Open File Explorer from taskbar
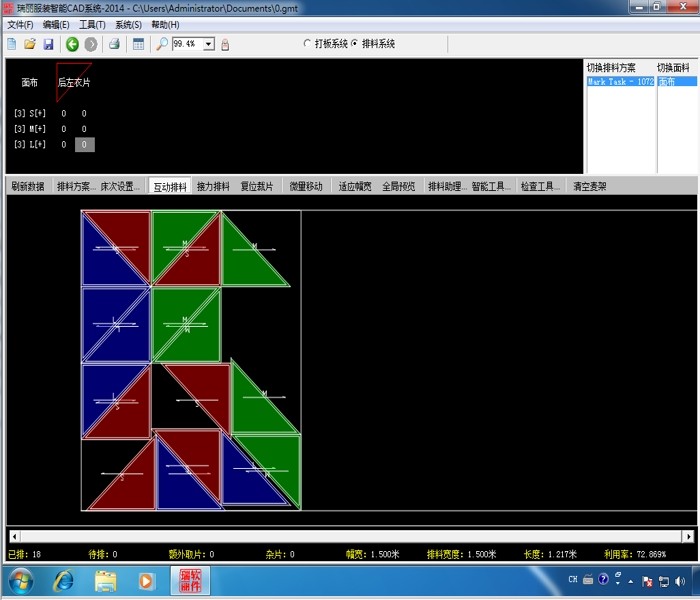This screenshot has width=700, height=600. 105,581
